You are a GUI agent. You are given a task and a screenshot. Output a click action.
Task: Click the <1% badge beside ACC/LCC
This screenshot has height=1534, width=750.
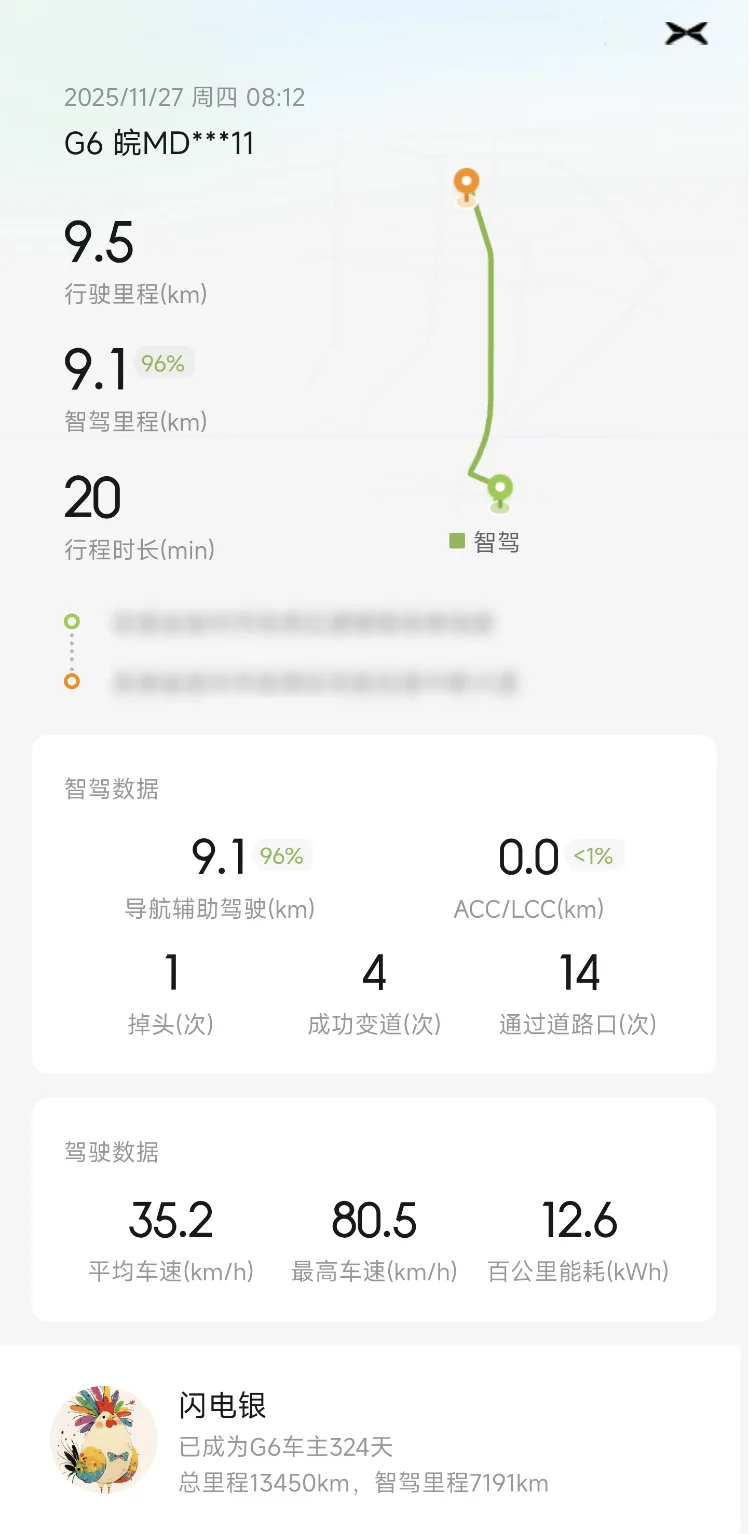[593, 856]
